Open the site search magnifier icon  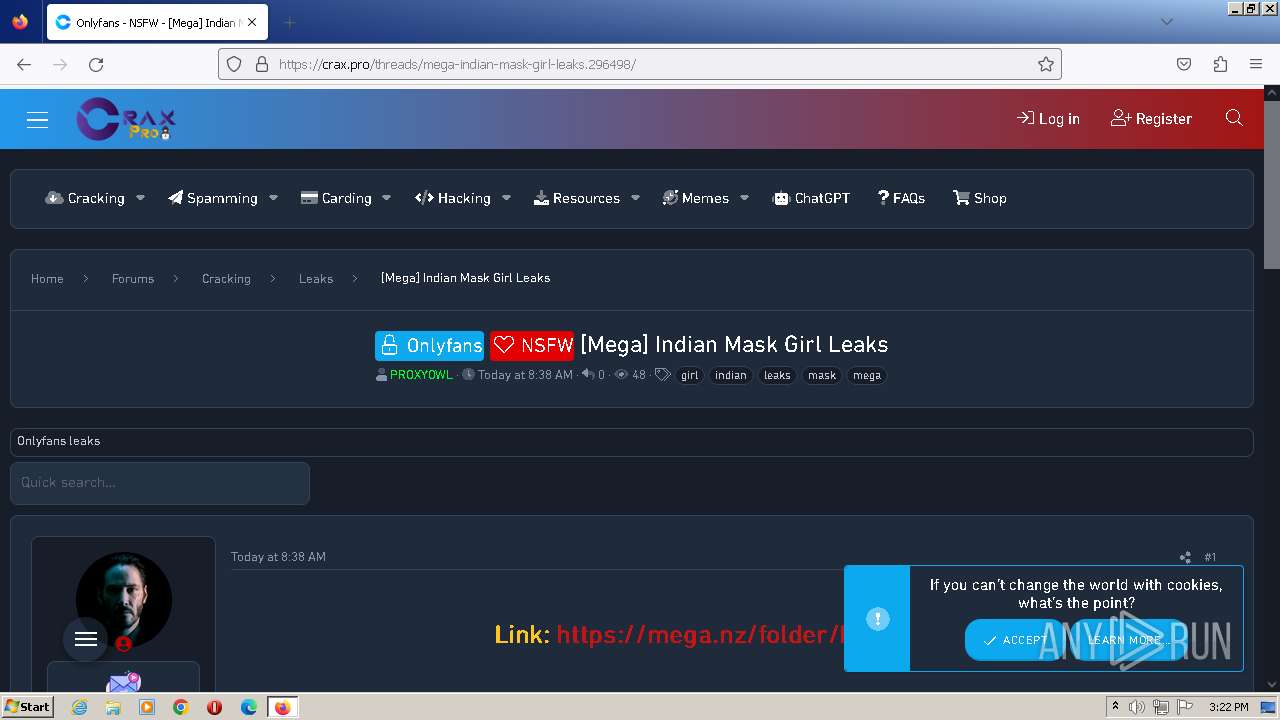(1234, 118)
